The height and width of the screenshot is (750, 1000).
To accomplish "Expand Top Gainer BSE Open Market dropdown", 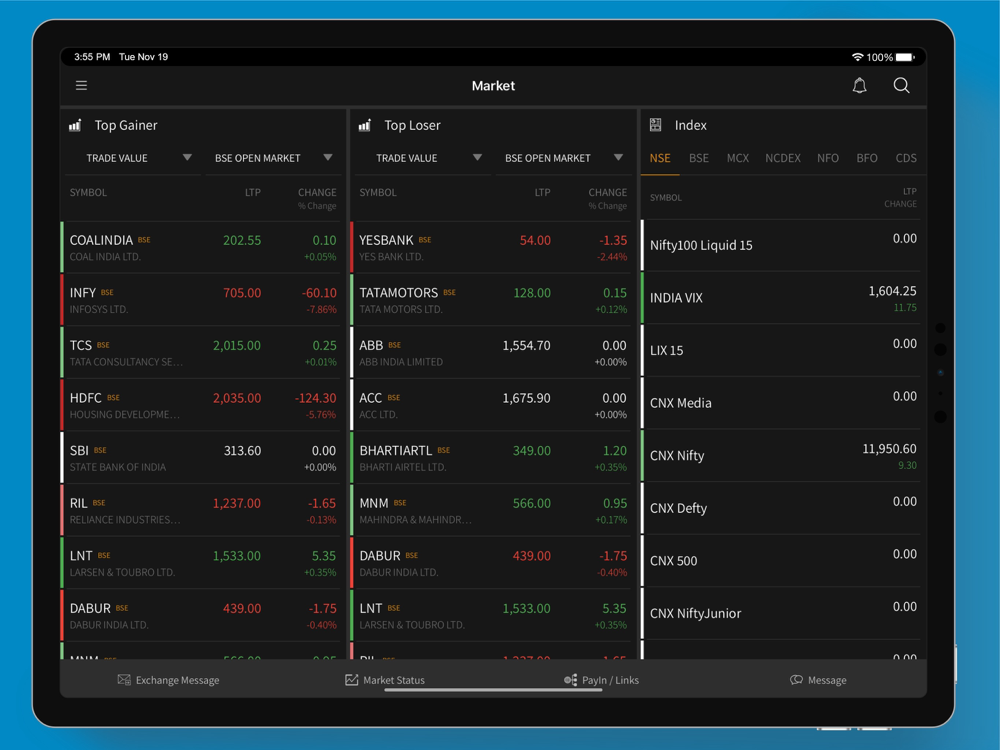I will (273, 158).
